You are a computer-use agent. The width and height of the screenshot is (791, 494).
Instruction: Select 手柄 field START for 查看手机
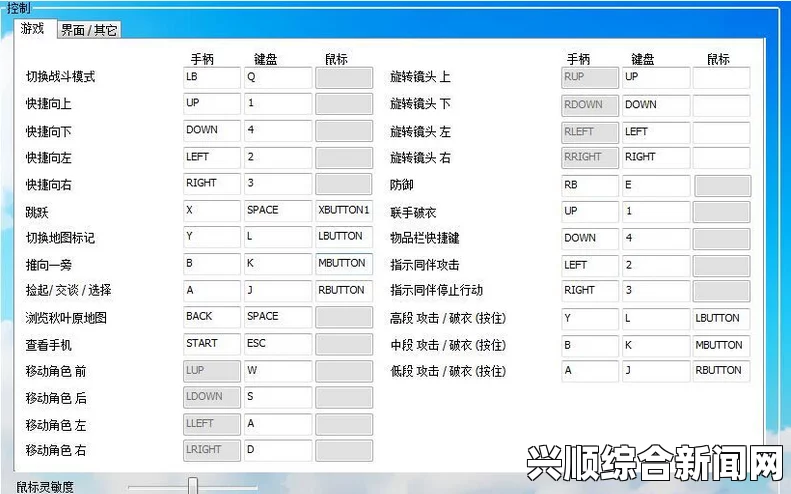pyautogui.click(x=212, y=344)
